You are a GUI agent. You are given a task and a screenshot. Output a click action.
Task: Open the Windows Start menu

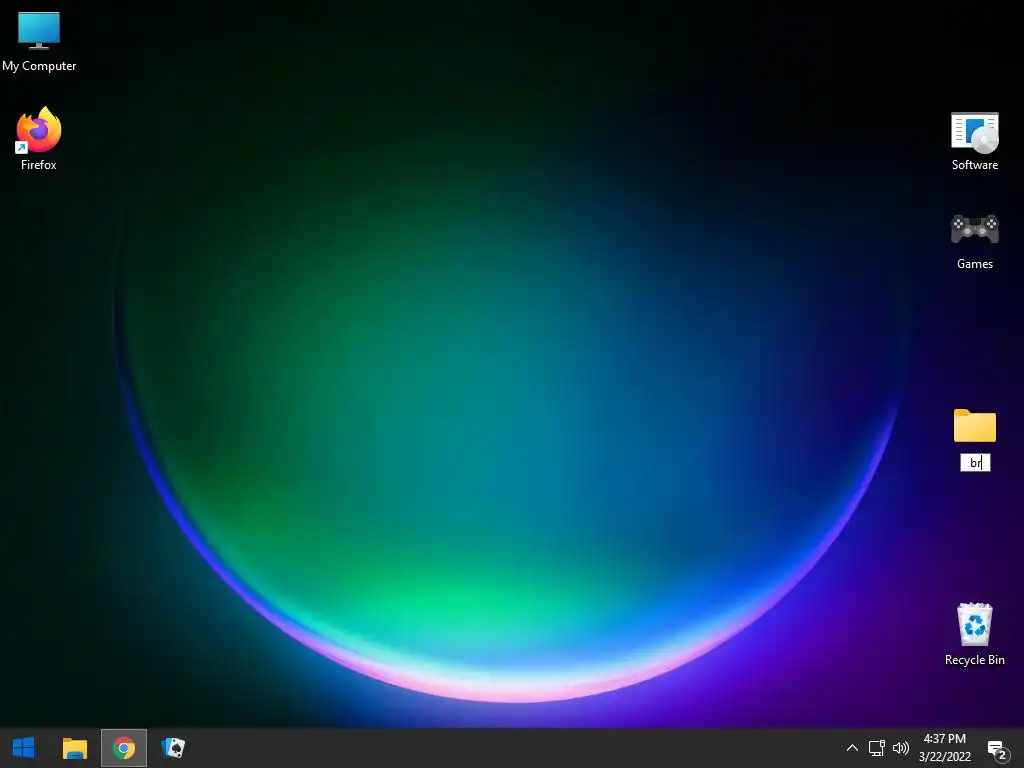point(24,748)
